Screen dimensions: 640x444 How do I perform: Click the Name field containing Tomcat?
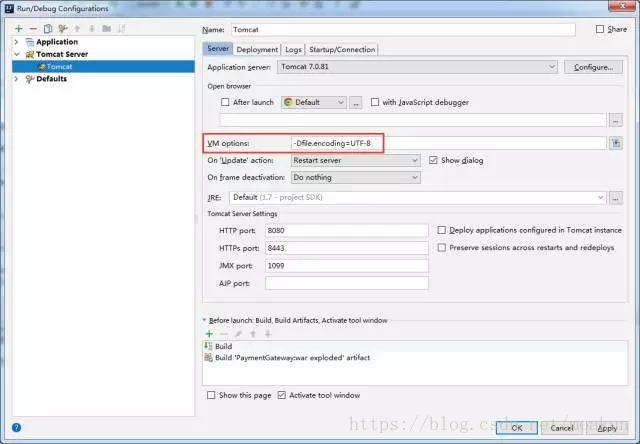pyautogui.click(x=403, y=29)
